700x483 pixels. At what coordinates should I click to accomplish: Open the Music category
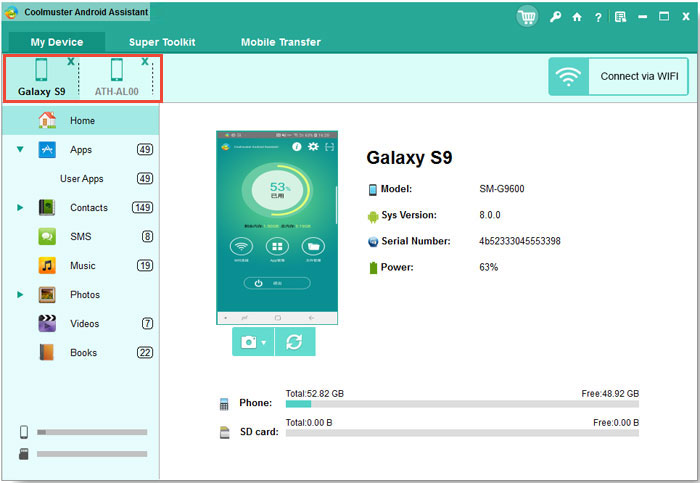tap(81, 266)
